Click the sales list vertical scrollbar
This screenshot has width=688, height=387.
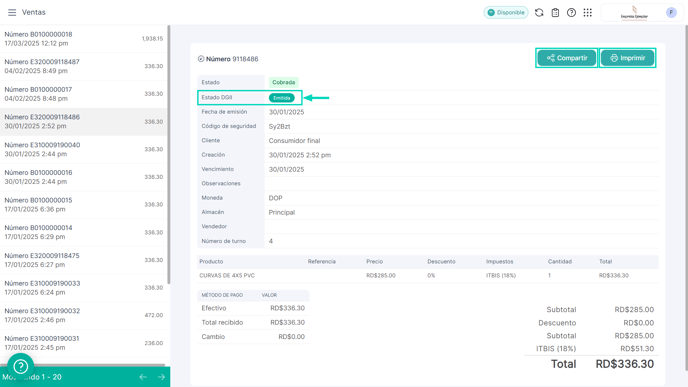[168, 154]
